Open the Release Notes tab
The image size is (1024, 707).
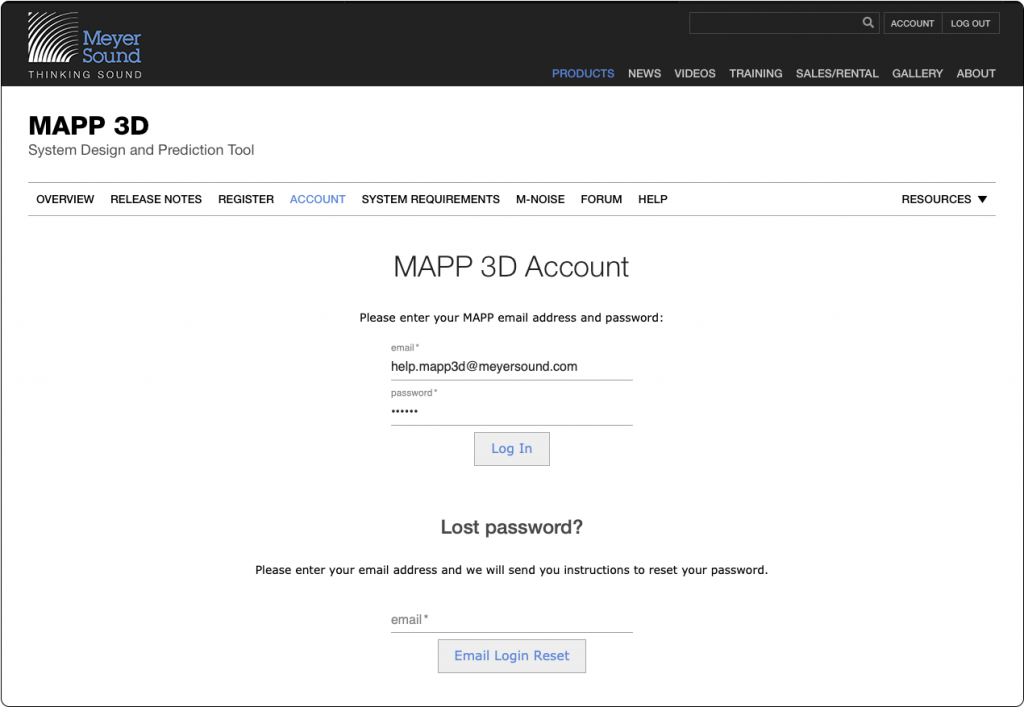[x=156, y=199]
